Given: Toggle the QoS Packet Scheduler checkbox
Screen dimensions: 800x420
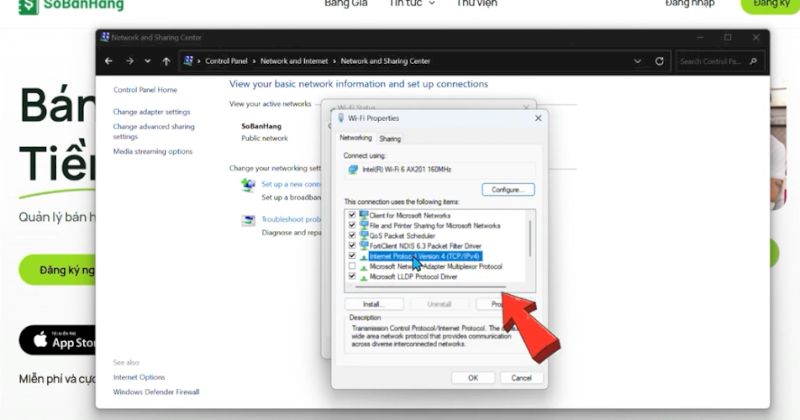Looking at the screenshot, I should tap(351, 235).
